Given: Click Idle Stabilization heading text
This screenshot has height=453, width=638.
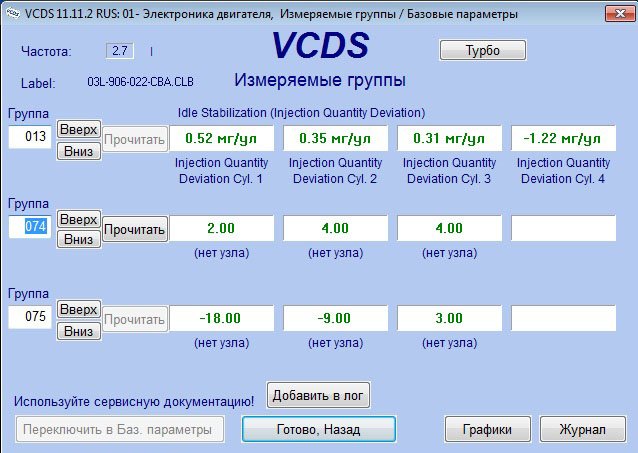Looking at the screenshot, I should pos(301,113).
